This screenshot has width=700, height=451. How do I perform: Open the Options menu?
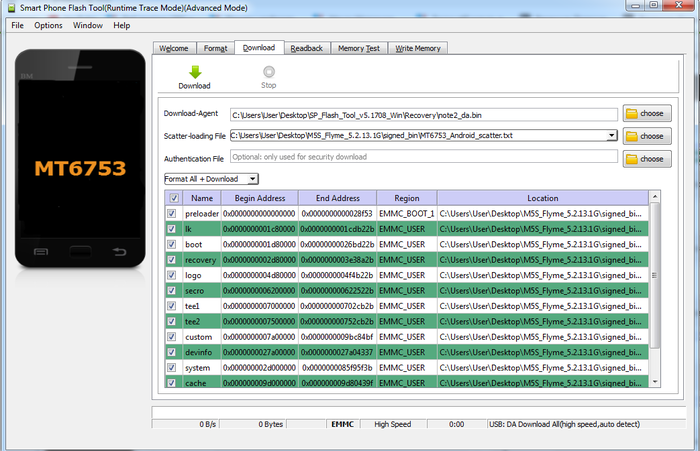pyautogui.click(x=48, y=25)
